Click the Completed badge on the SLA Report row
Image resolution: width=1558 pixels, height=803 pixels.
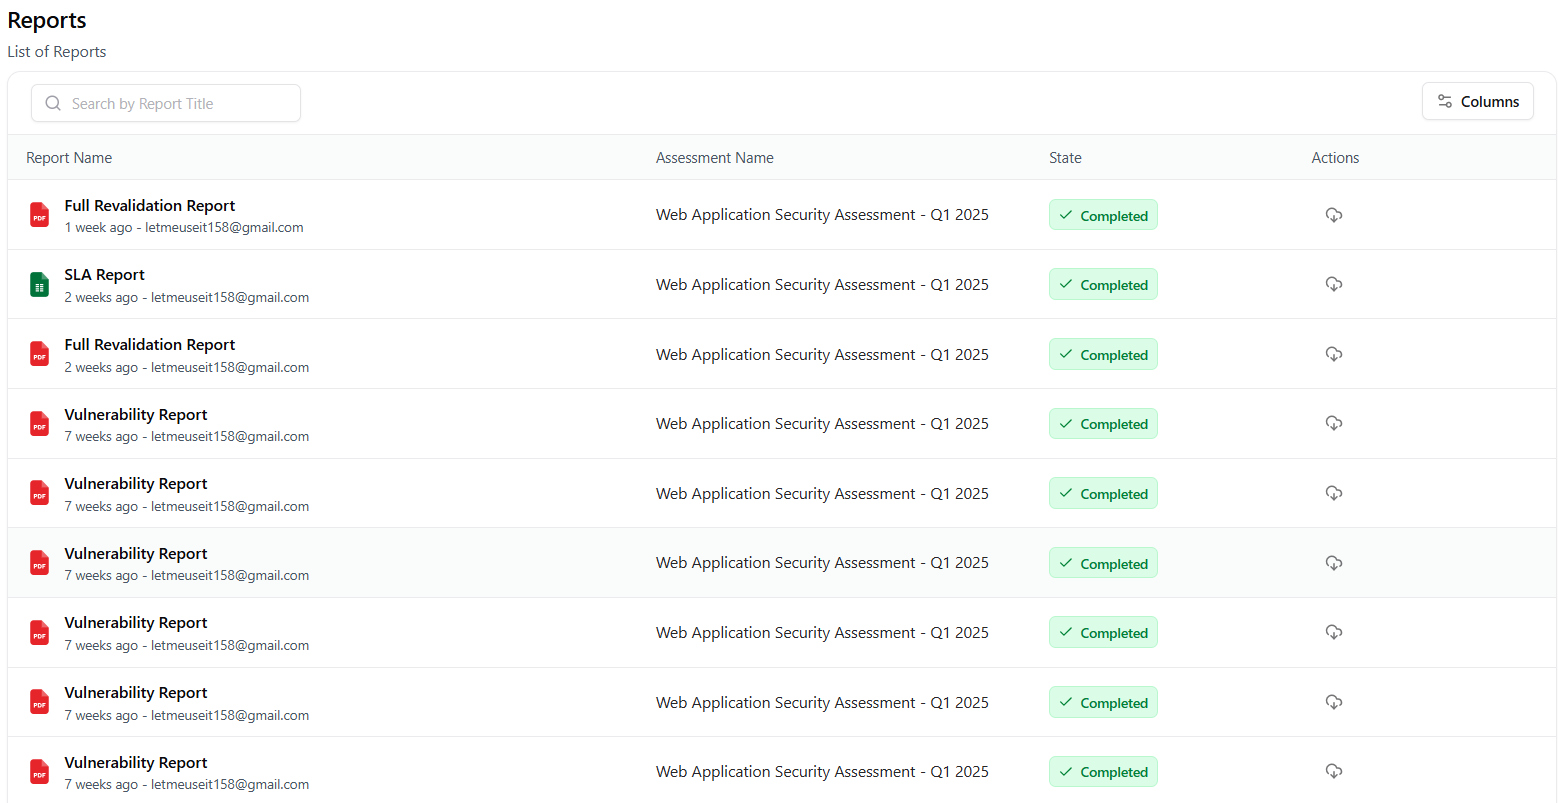1103,285
